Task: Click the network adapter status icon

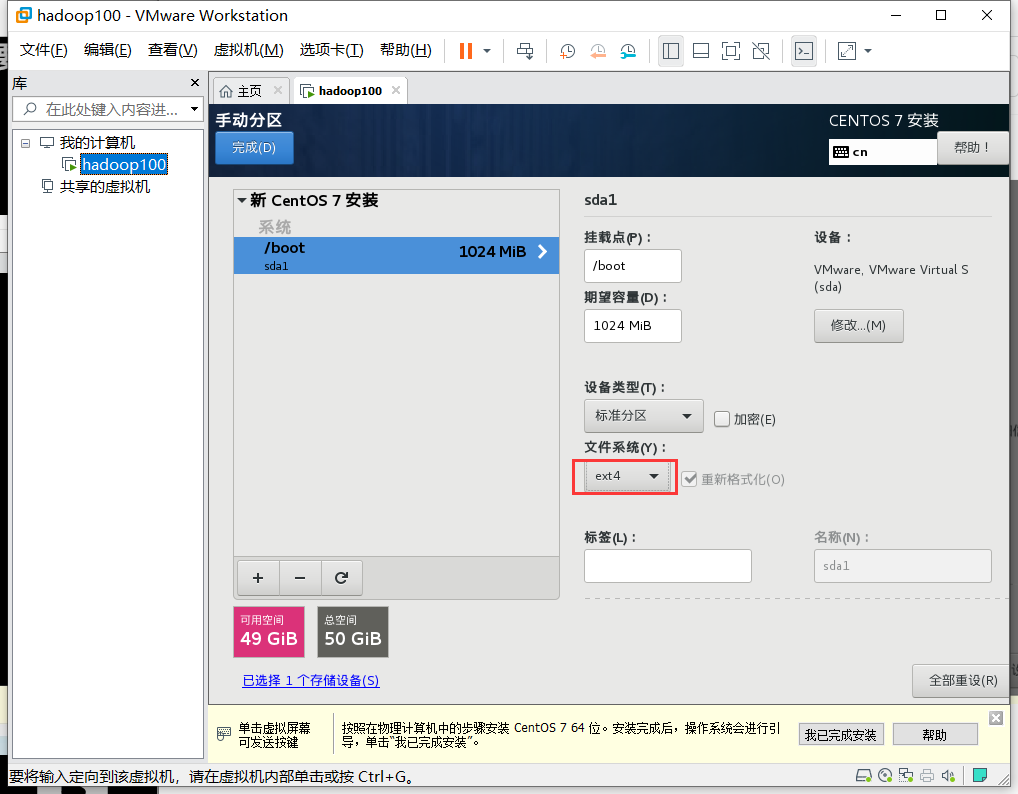Action: pos(905,775)
